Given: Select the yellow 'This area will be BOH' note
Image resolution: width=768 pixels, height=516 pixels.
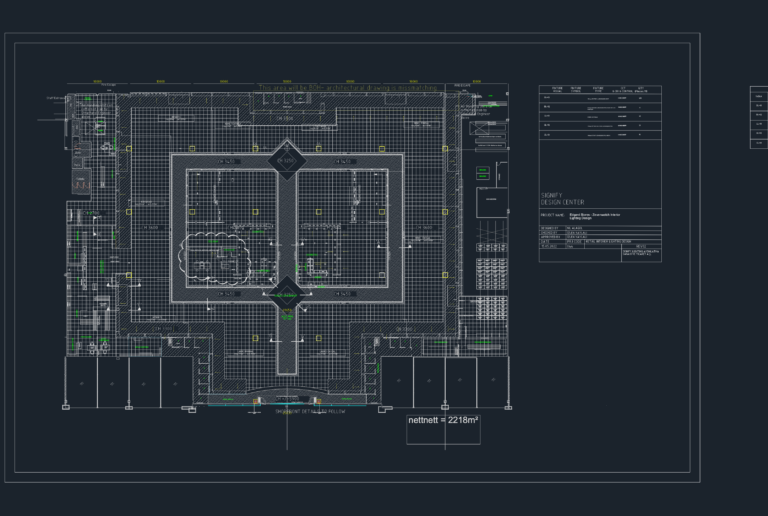Looking at the screenshot, I should point(348,88).
